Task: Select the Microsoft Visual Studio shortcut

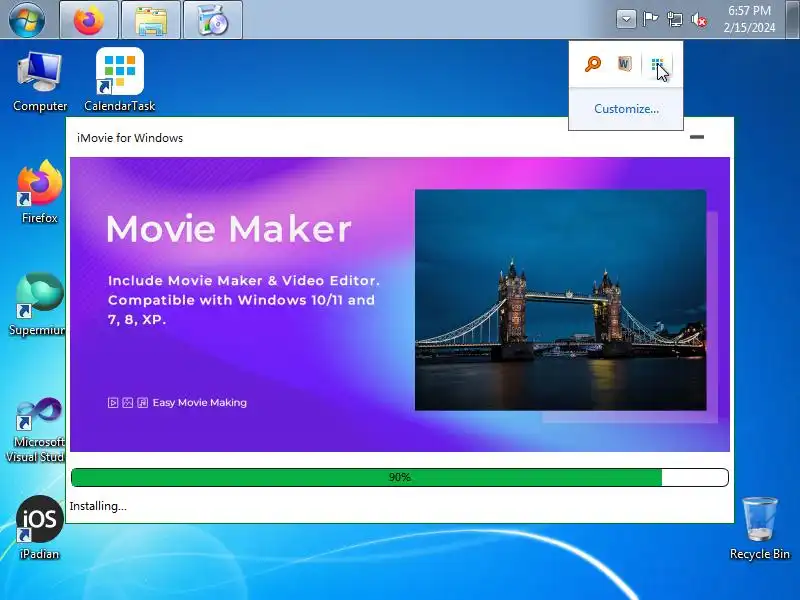Action: (36, 430)
